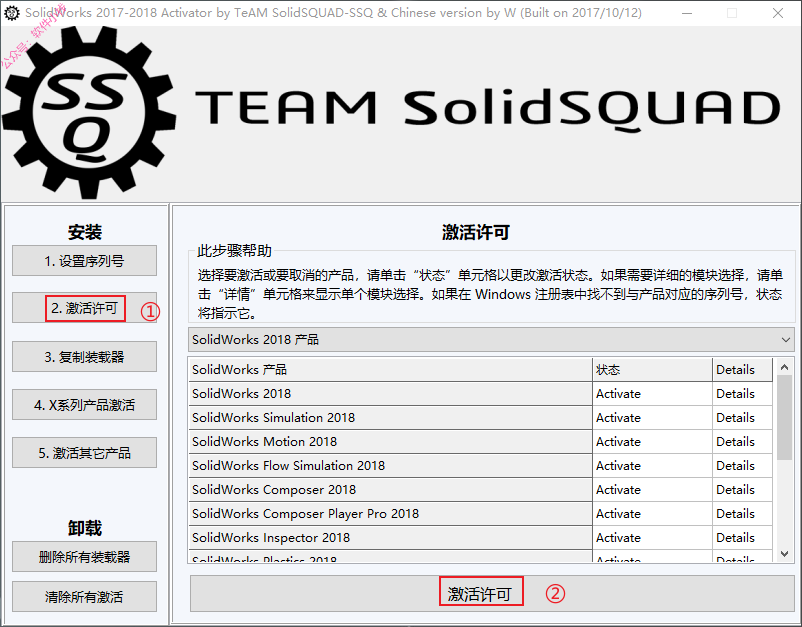The image size is (802, 627).
Task: Select SolidWorks Flow Simulation 2018 product name
Action: tap(390, 466)
